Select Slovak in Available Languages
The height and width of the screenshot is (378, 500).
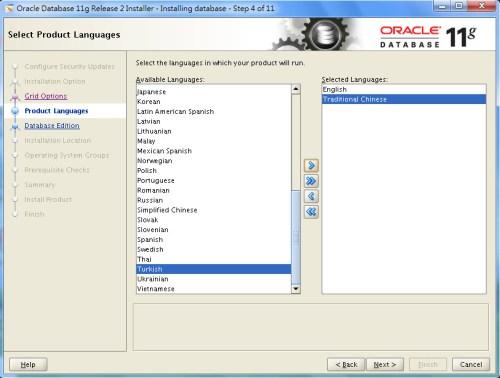coord(214,220)
